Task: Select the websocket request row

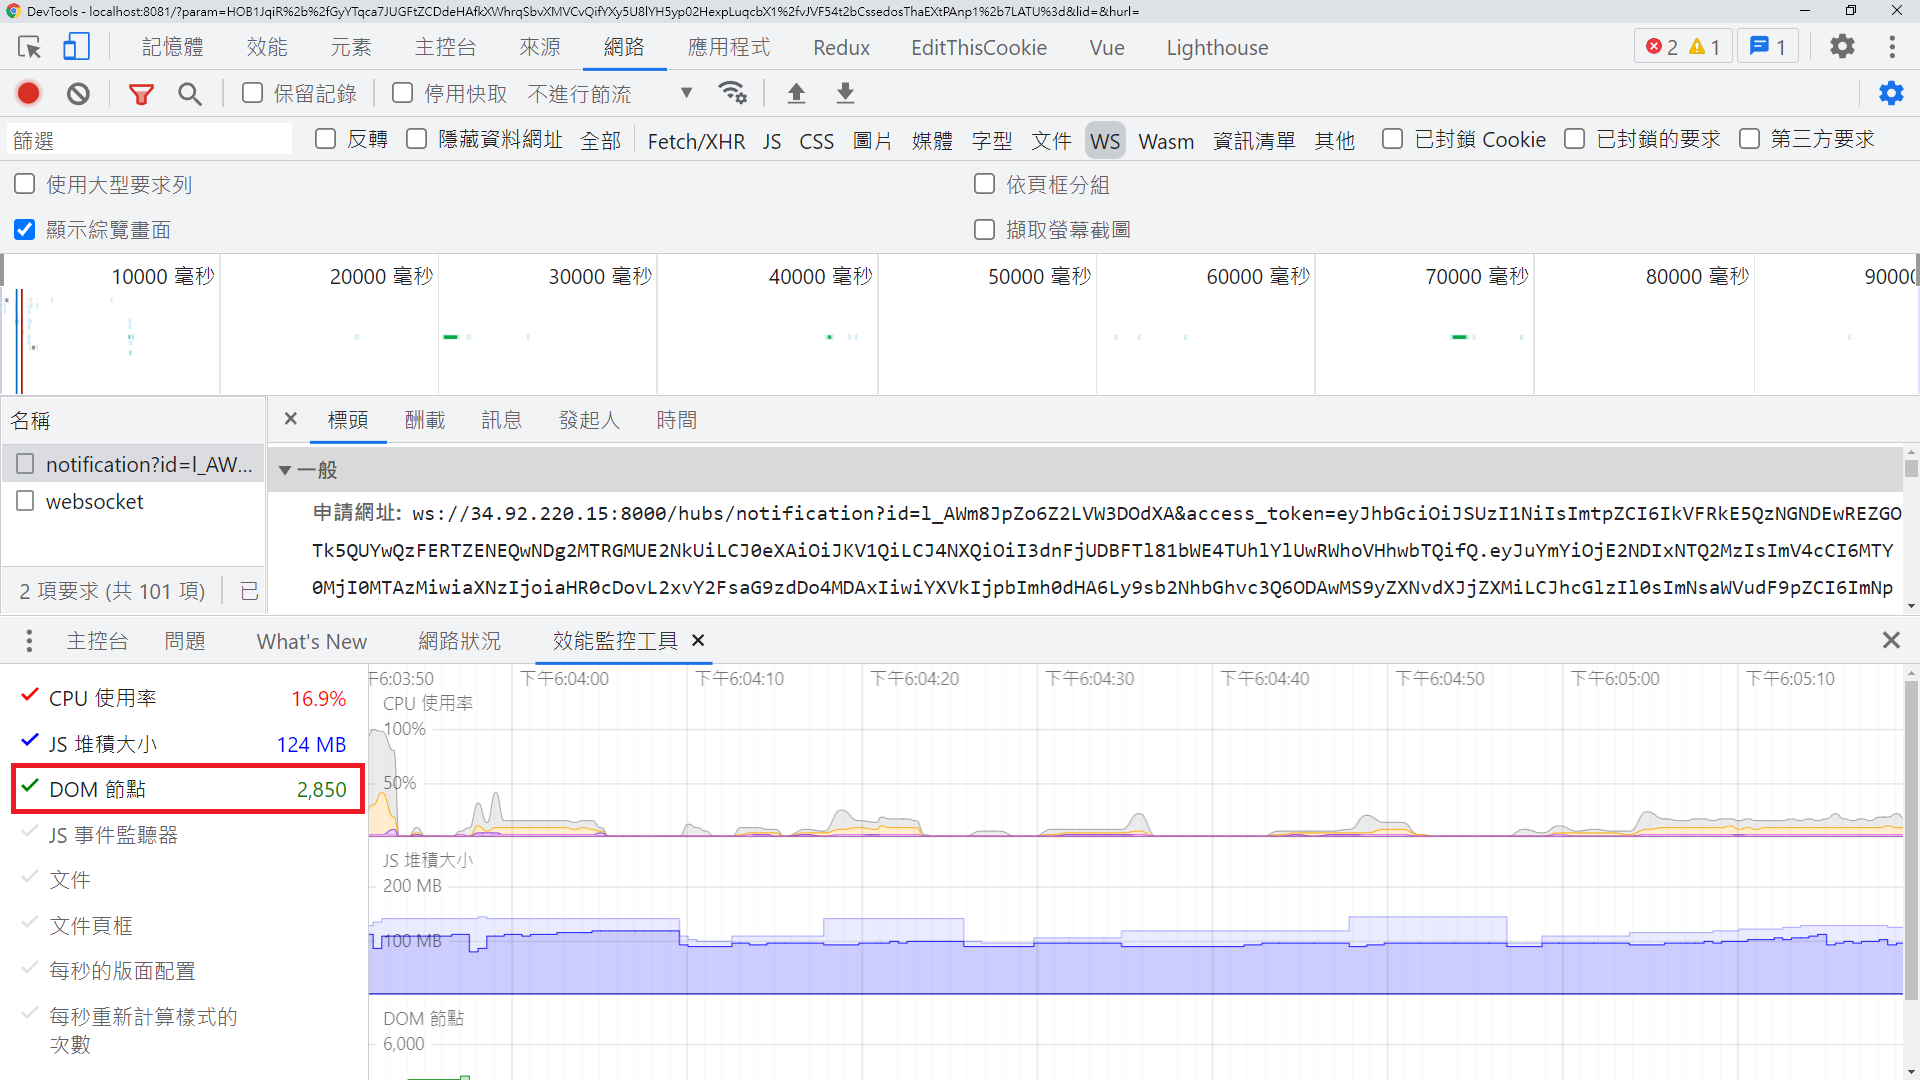Action: click(95, 501)
